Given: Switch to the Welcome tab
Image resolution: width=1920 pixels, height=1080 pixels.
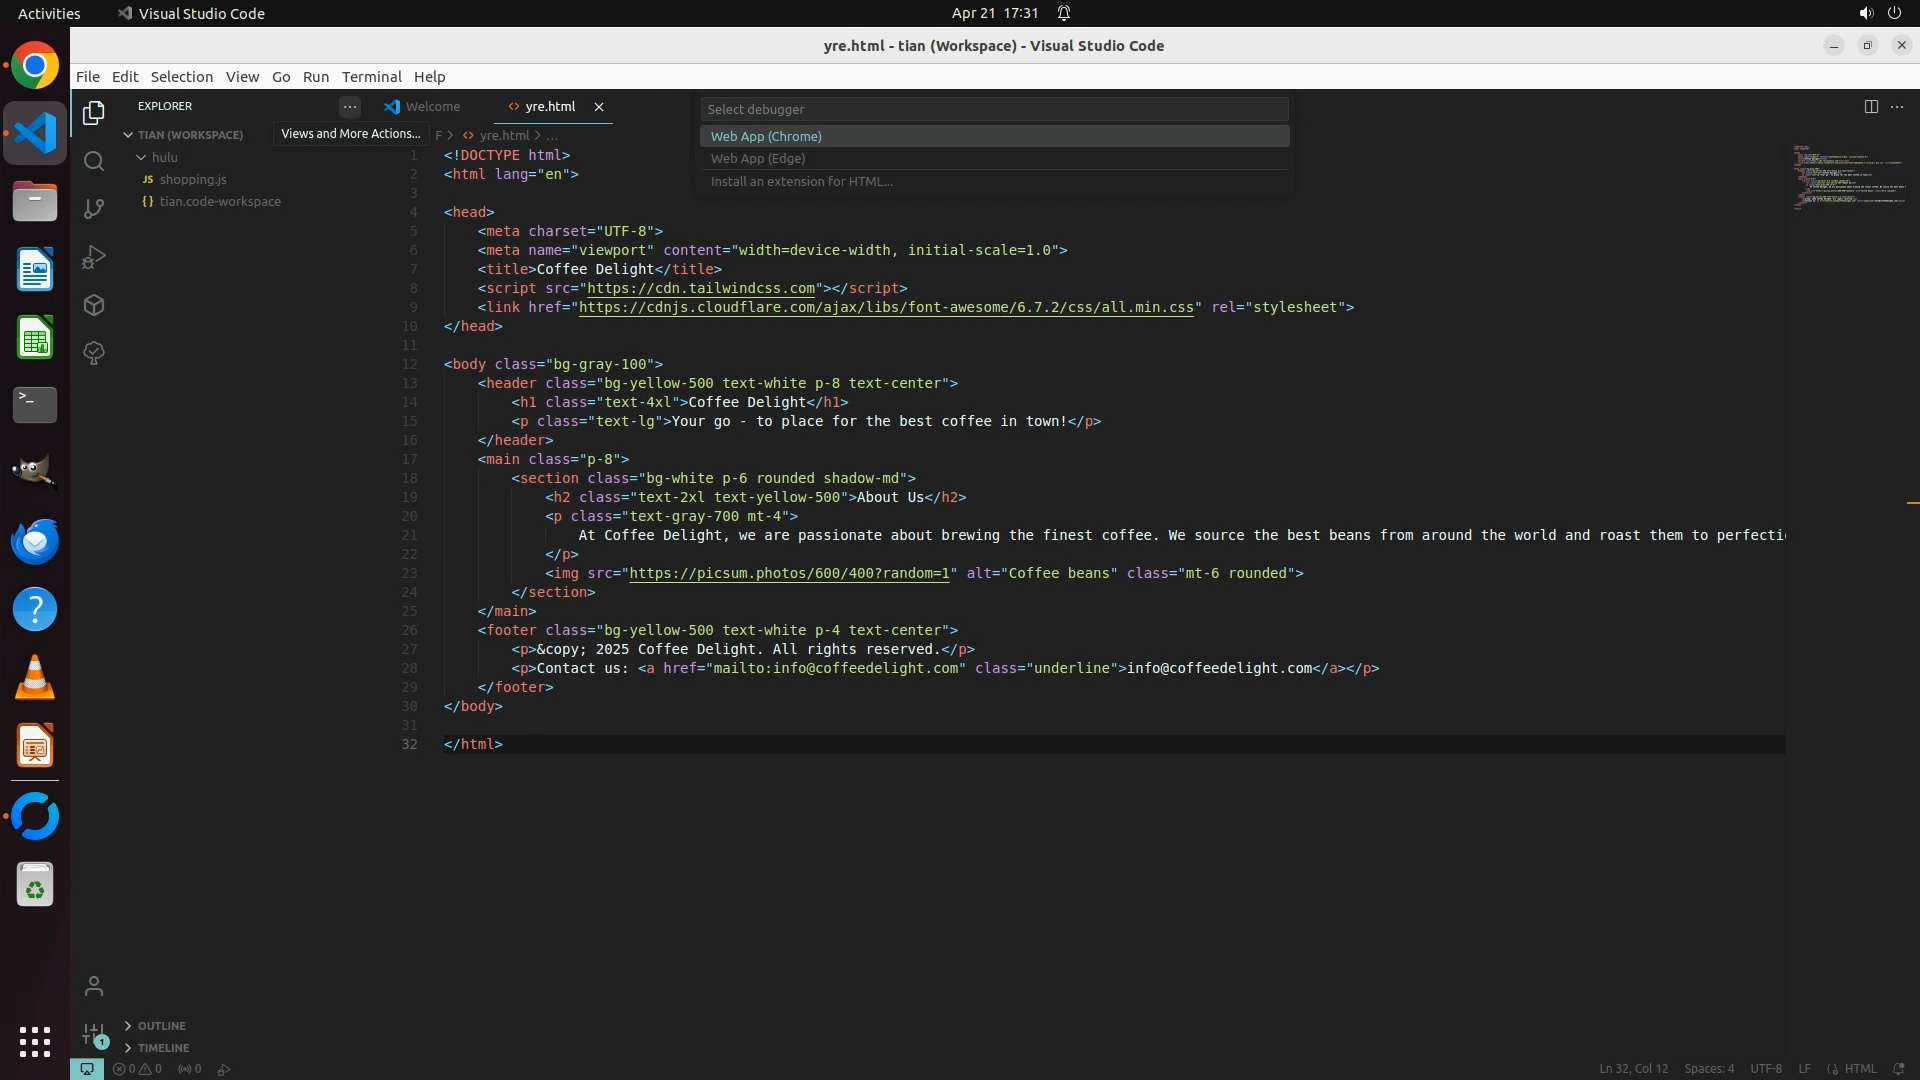Looking at the screenshot, I should click(432, 106).
